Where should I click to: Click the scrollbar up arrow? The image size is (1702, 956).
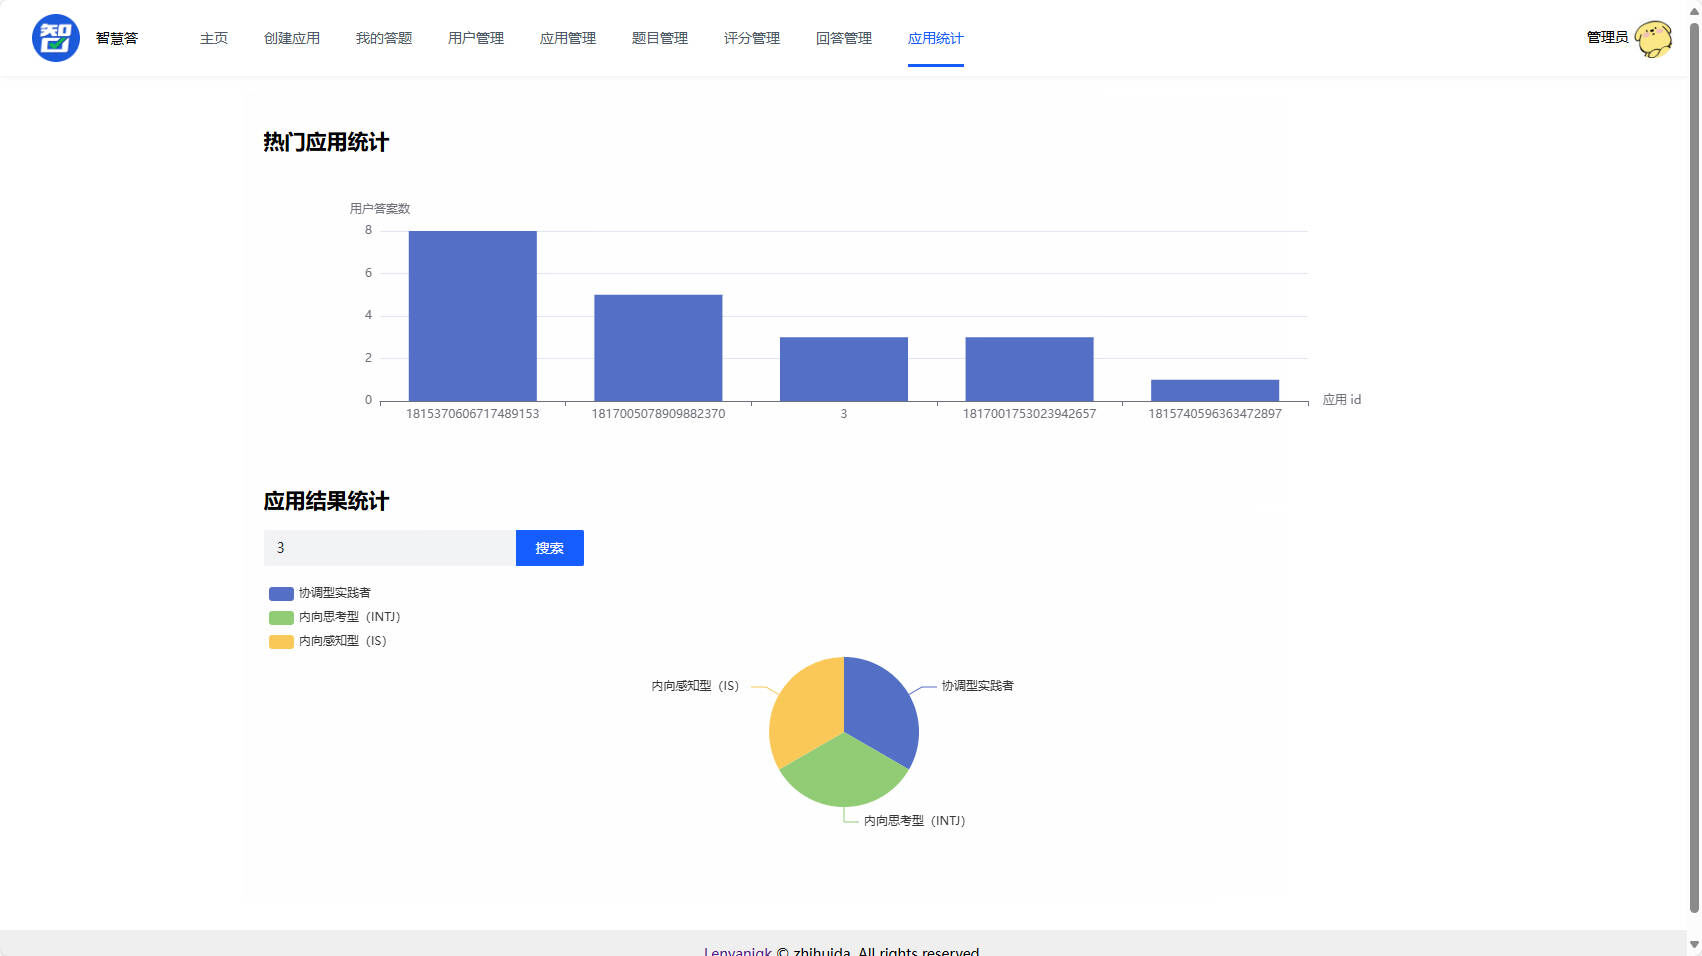point(1694,10)
